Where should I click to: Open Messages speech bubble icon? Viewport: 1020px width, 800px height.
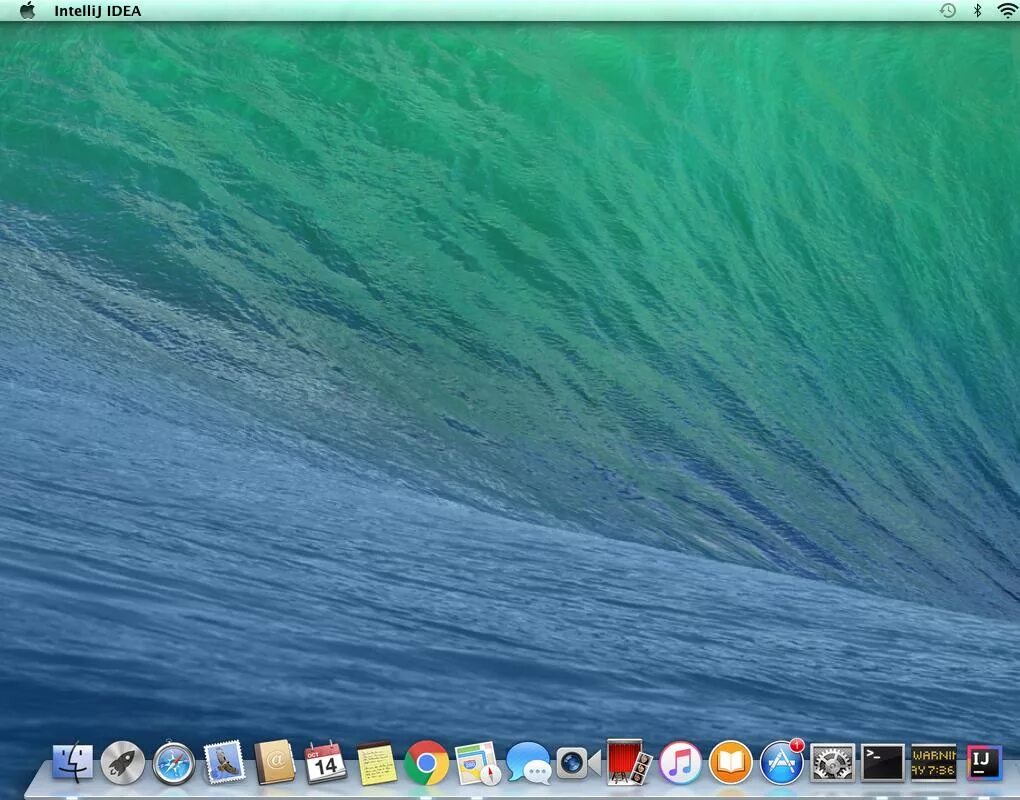coord(528,762)
